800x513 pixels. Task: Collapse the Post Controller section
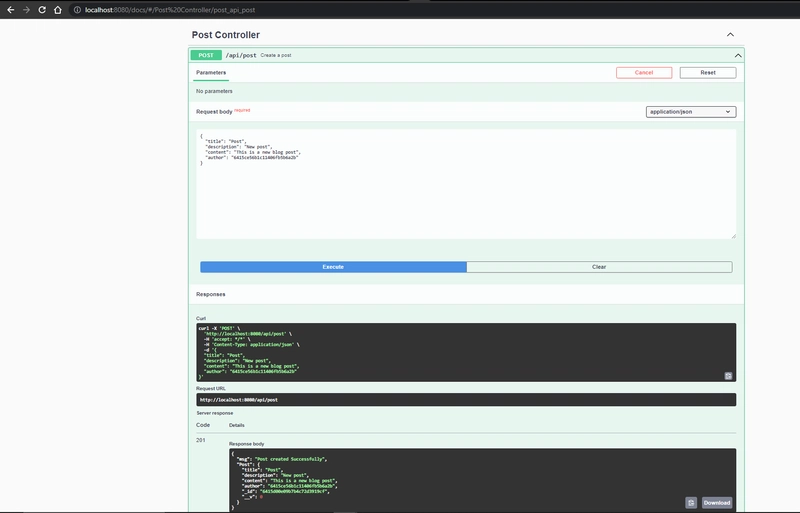tap(730, 35)
